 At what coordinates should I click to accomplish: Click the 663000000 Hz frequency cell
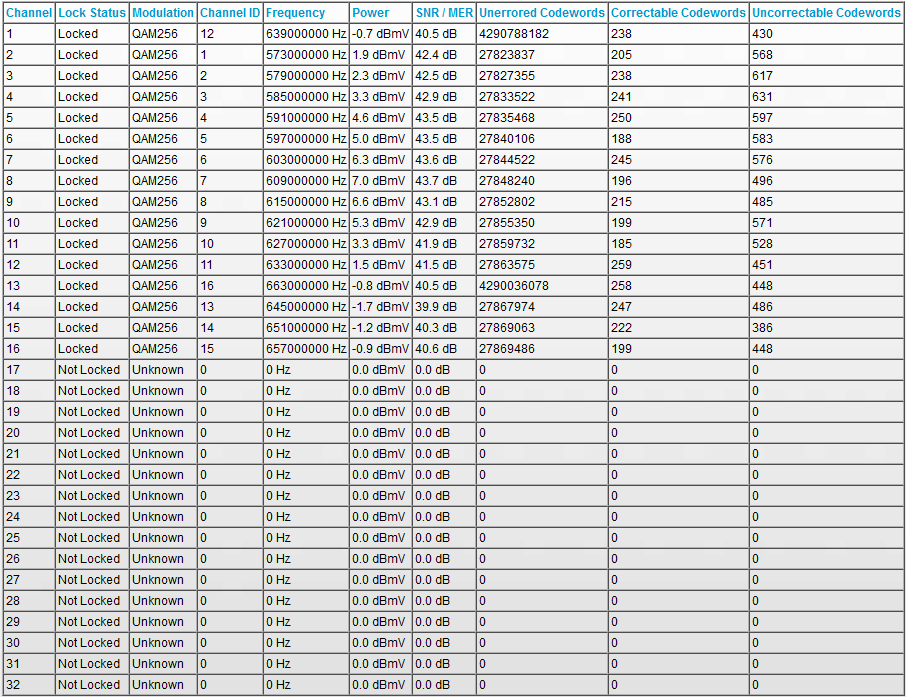click(x=305, y=286)
